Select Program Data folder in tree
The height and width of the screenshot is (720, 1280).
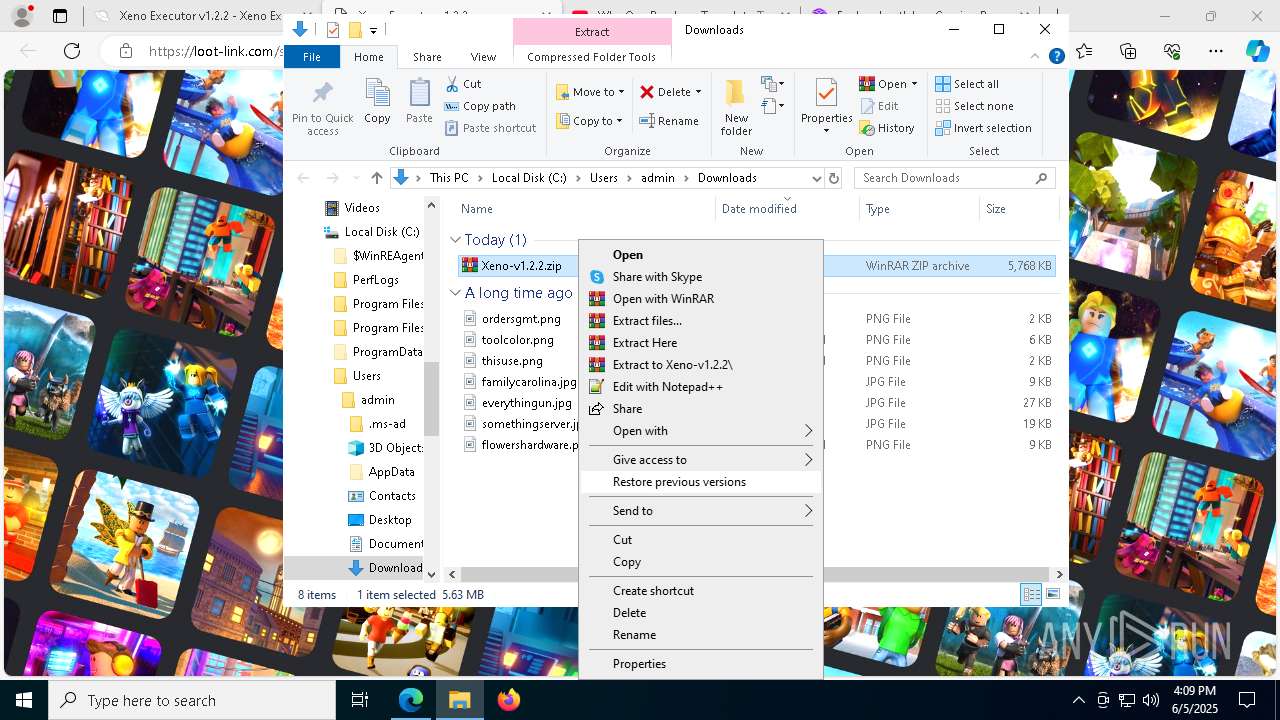click(x=387, y=352)
